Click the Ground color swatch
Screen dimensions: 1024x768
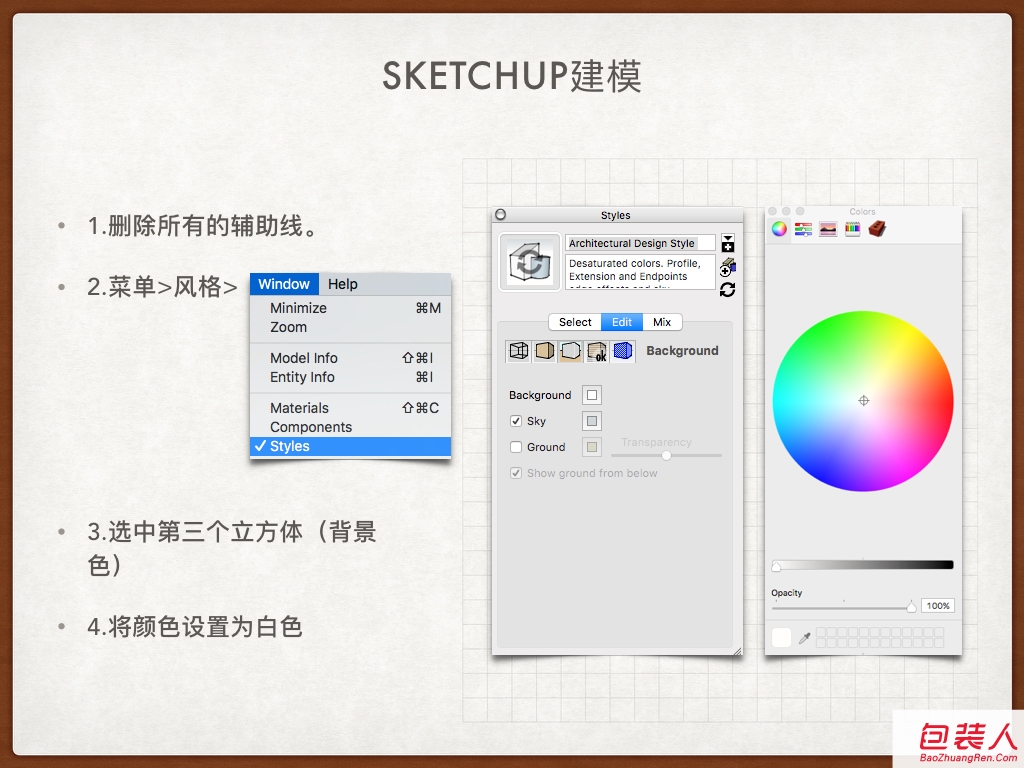[x=592, y=447]
